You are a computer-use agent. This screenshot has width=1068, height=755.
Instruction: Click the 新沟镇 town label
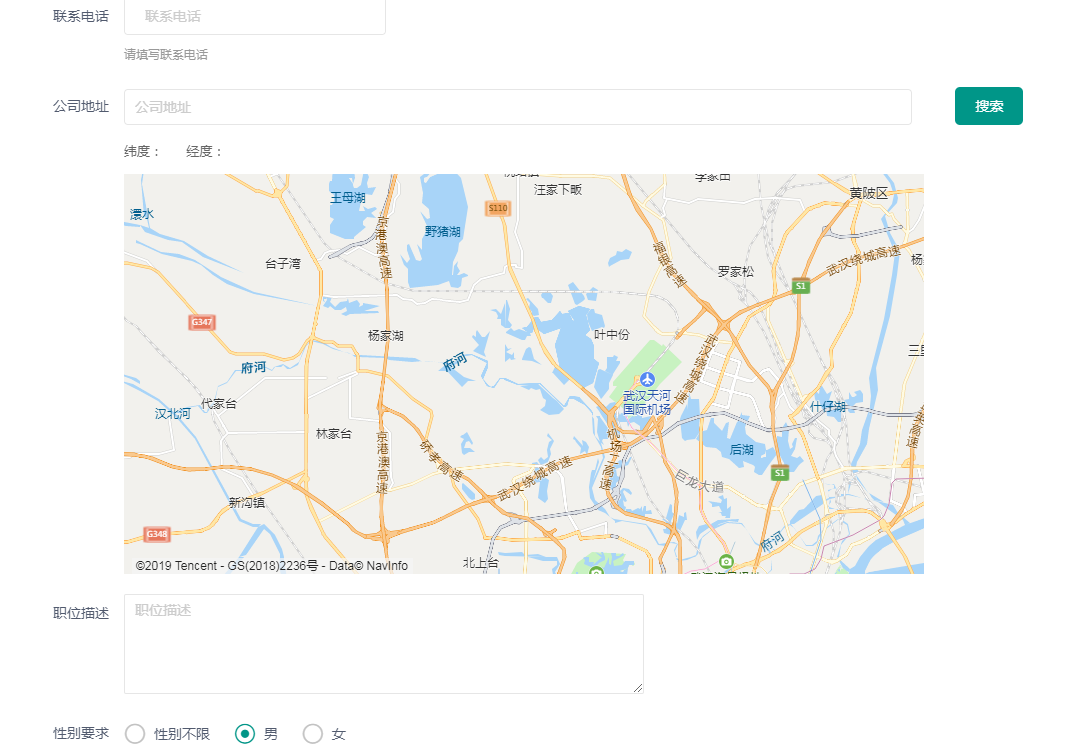pos(247,503)
